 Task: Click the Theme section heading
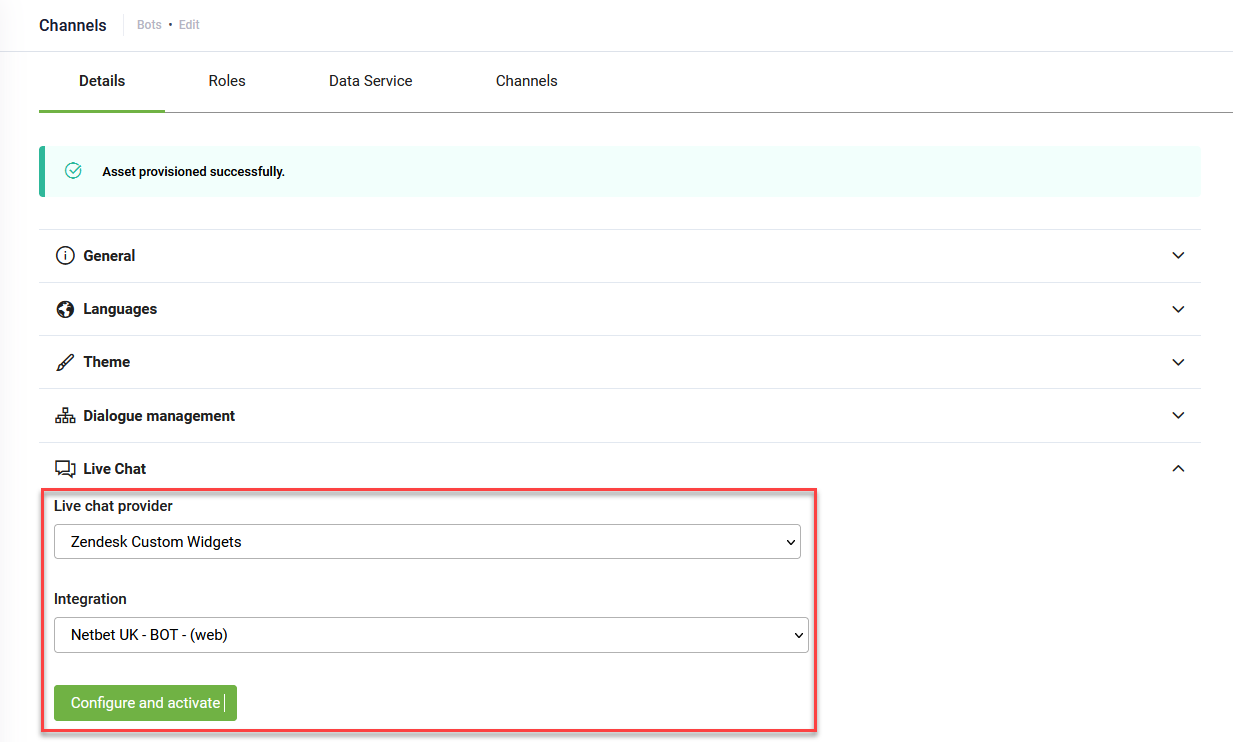[107, 362]
